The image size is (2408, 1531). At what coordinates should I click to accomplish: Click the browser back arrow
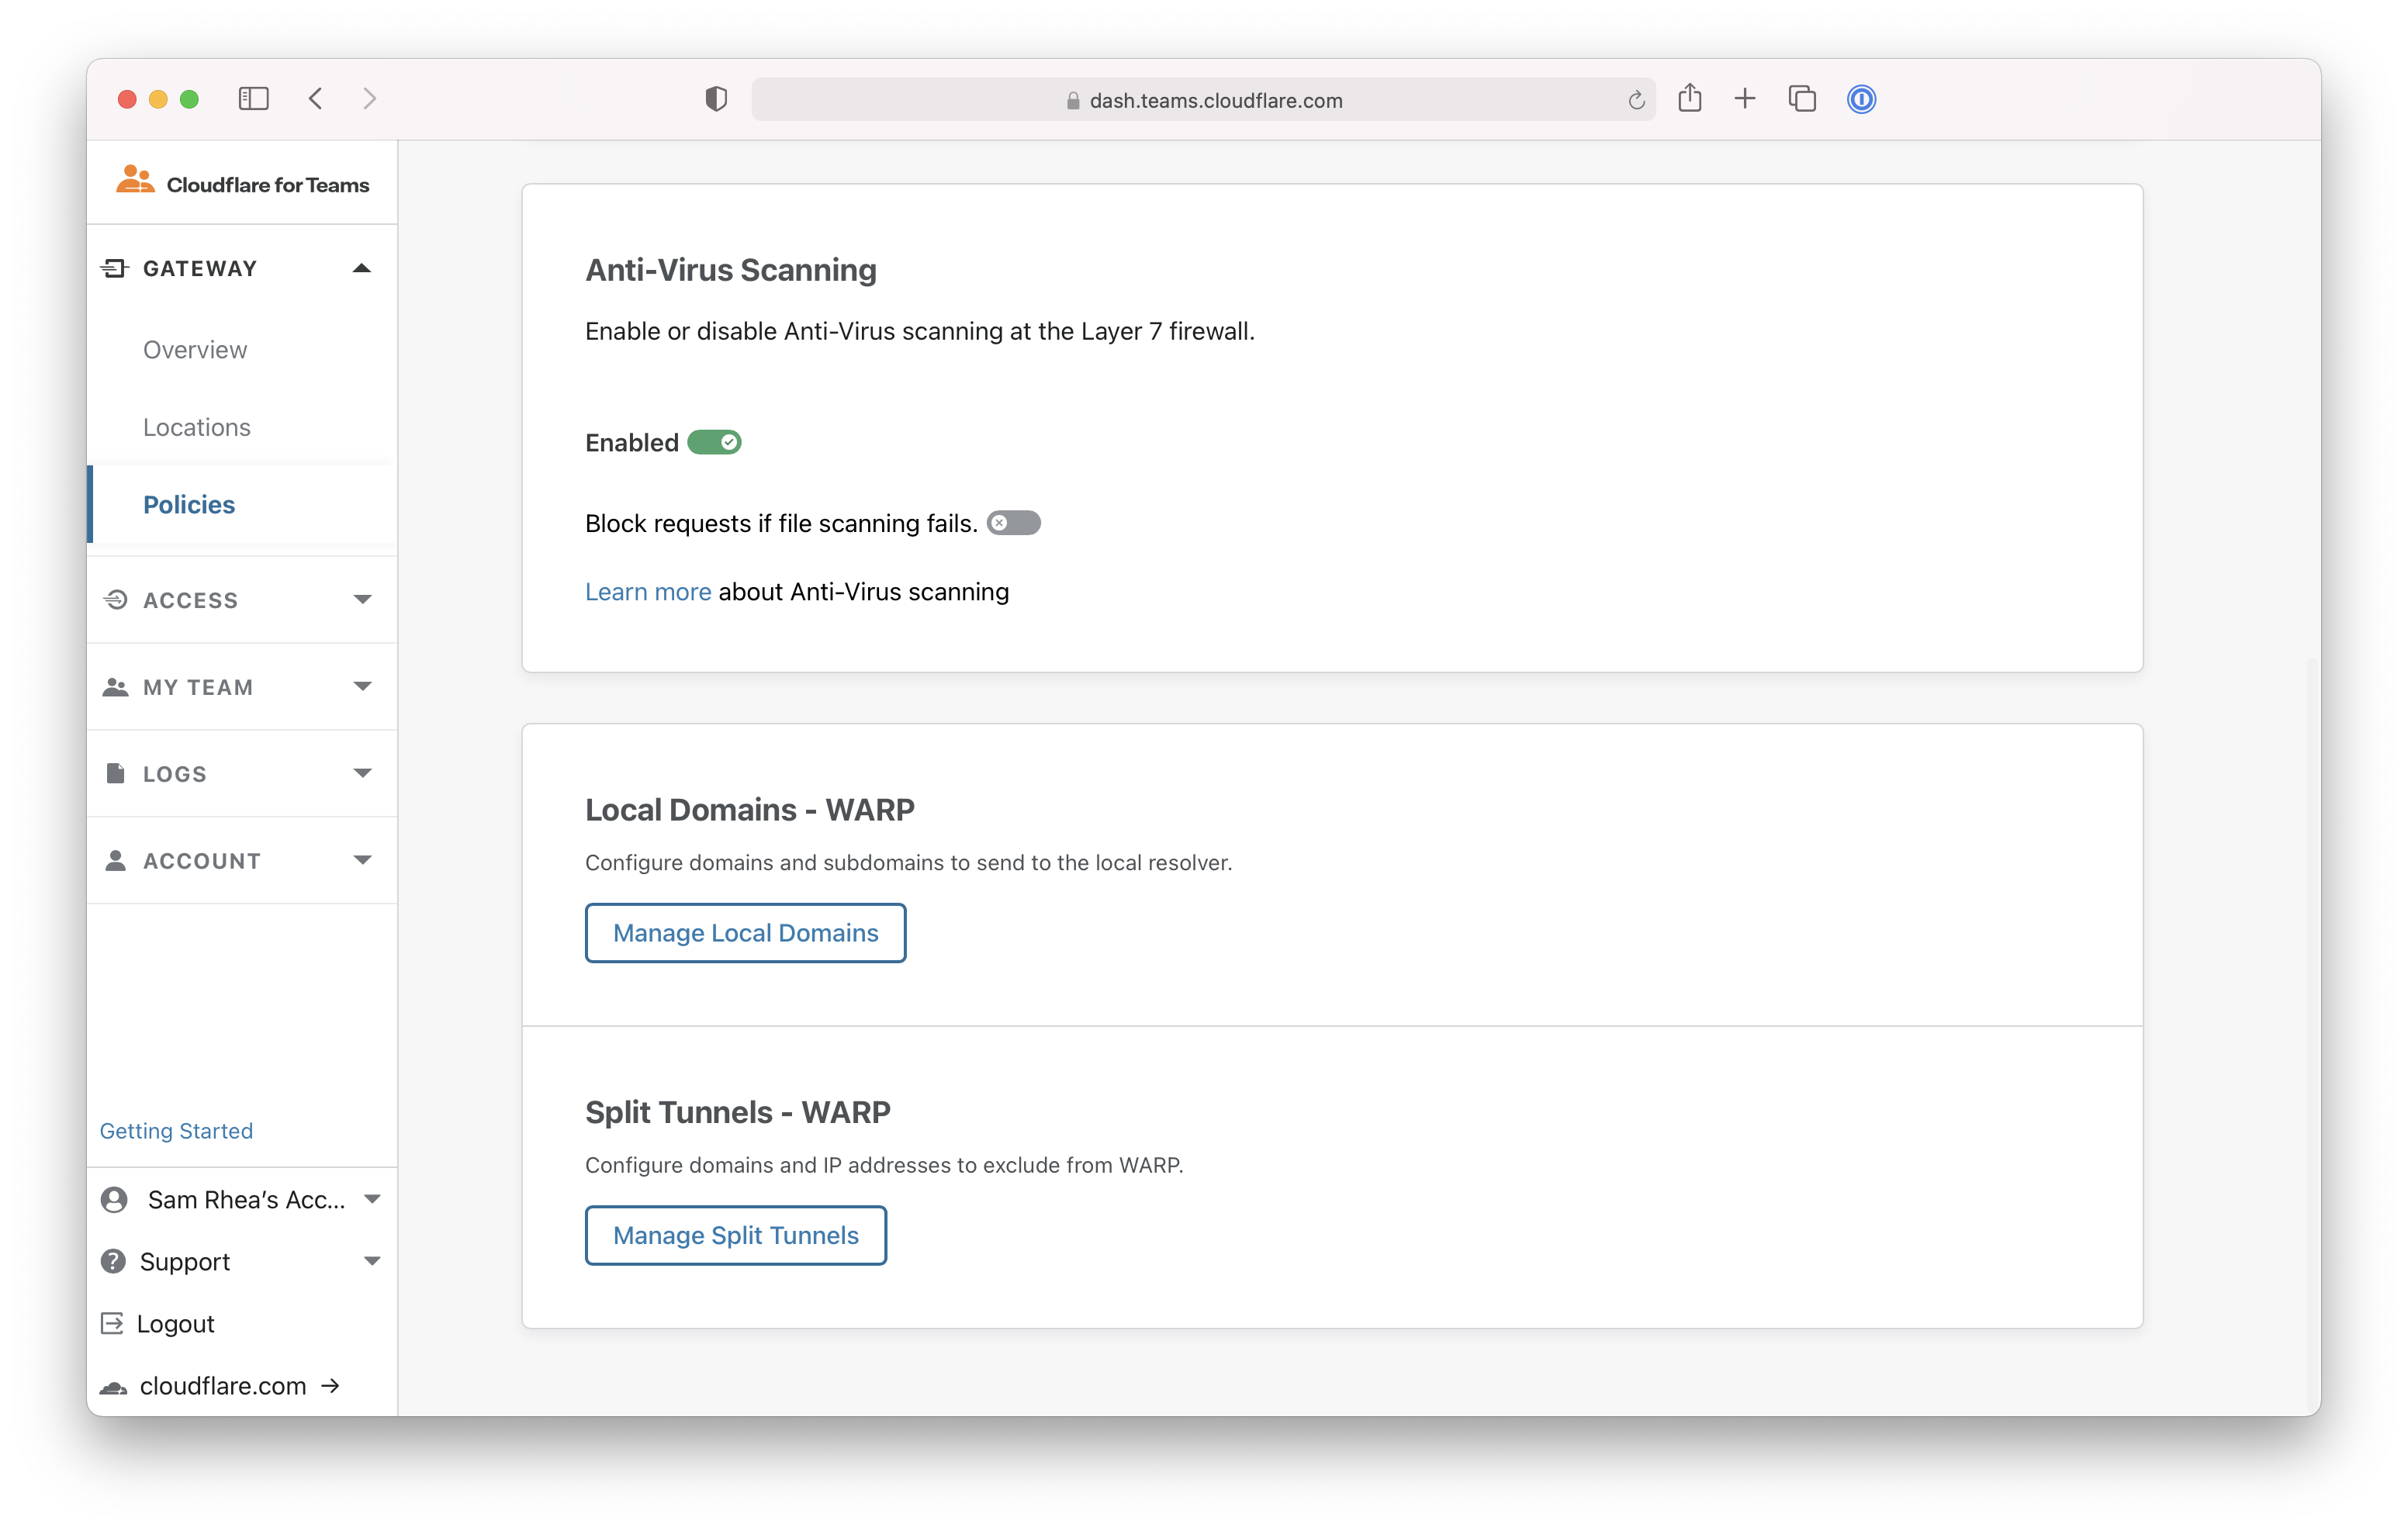(316, 99)
